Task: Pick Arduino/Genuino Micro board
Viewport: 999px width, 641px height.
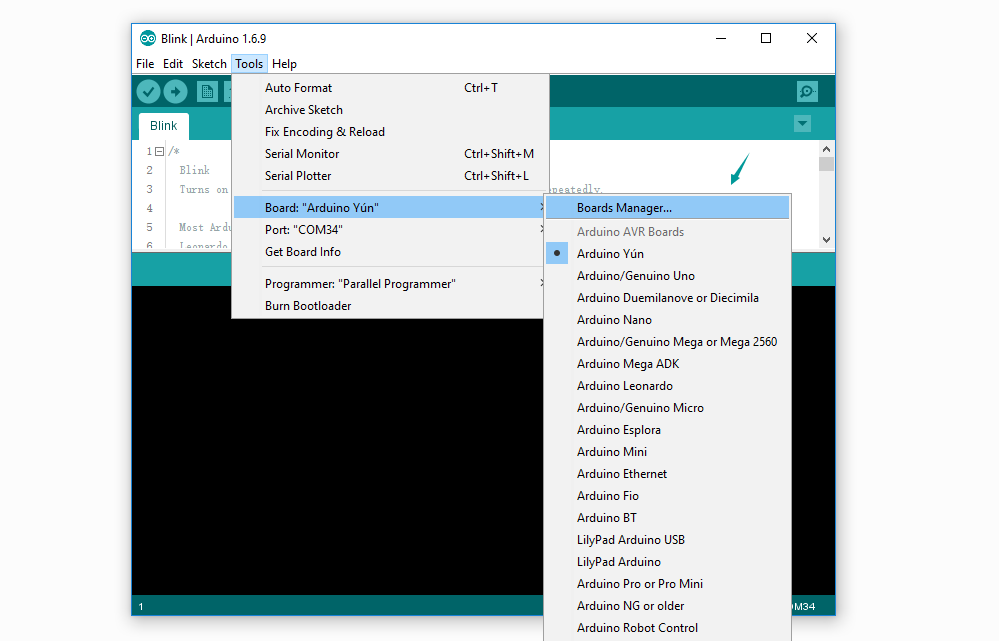Action: 668,408
